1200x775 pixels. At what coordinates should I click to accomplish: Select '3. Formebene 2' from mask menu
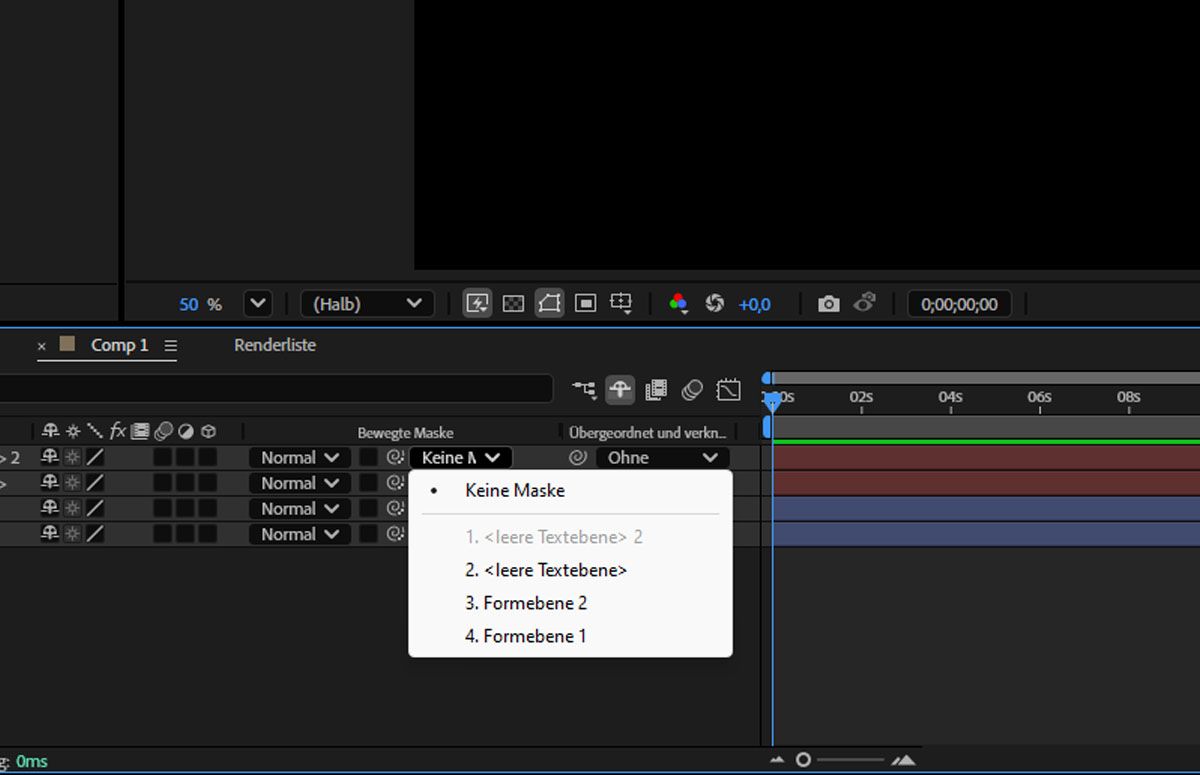[526, 603]
